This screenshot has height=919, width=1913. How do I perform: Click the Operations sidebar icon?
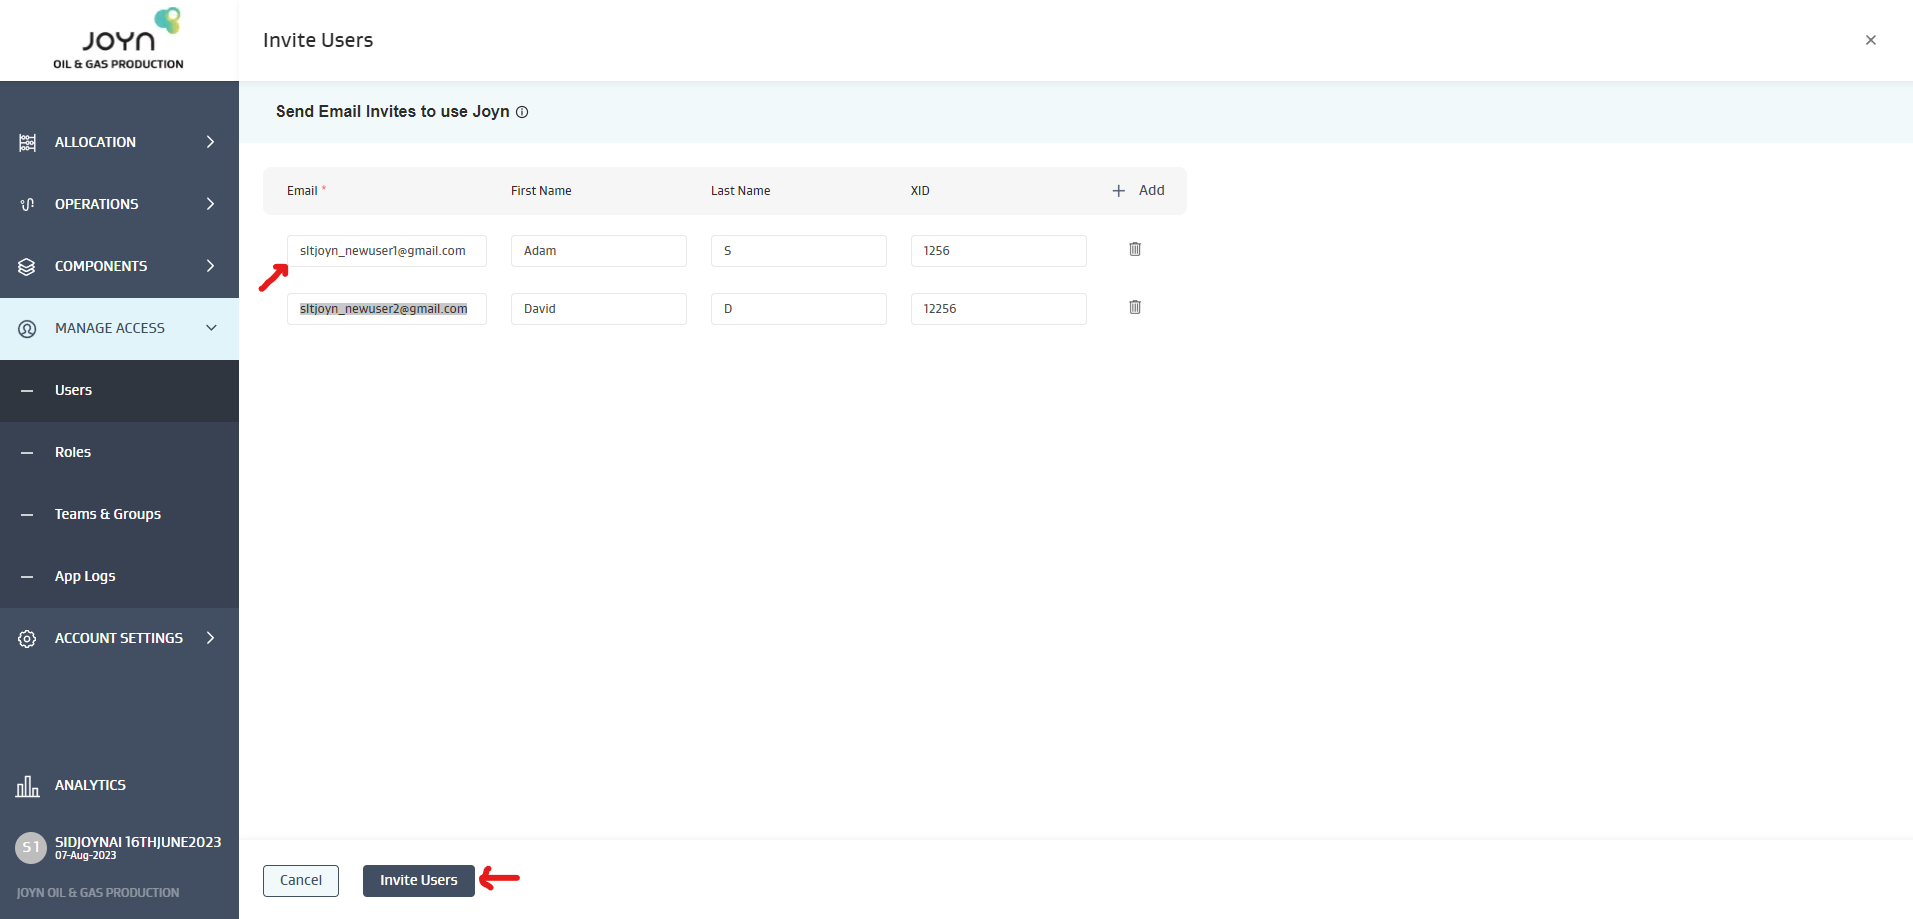[x=27, y=205]
